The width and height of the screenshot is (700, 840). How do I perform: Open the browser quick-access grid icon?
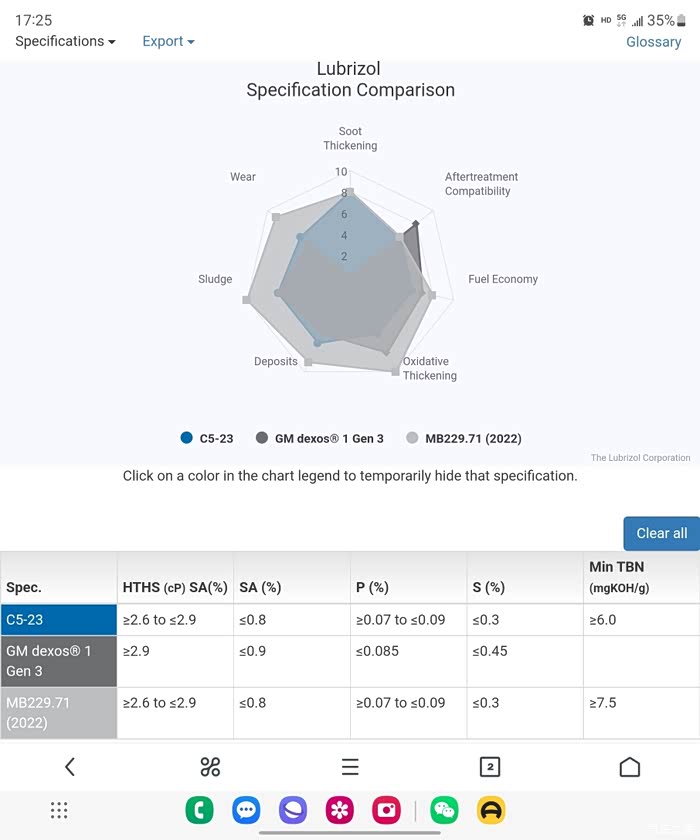[210, 767]
